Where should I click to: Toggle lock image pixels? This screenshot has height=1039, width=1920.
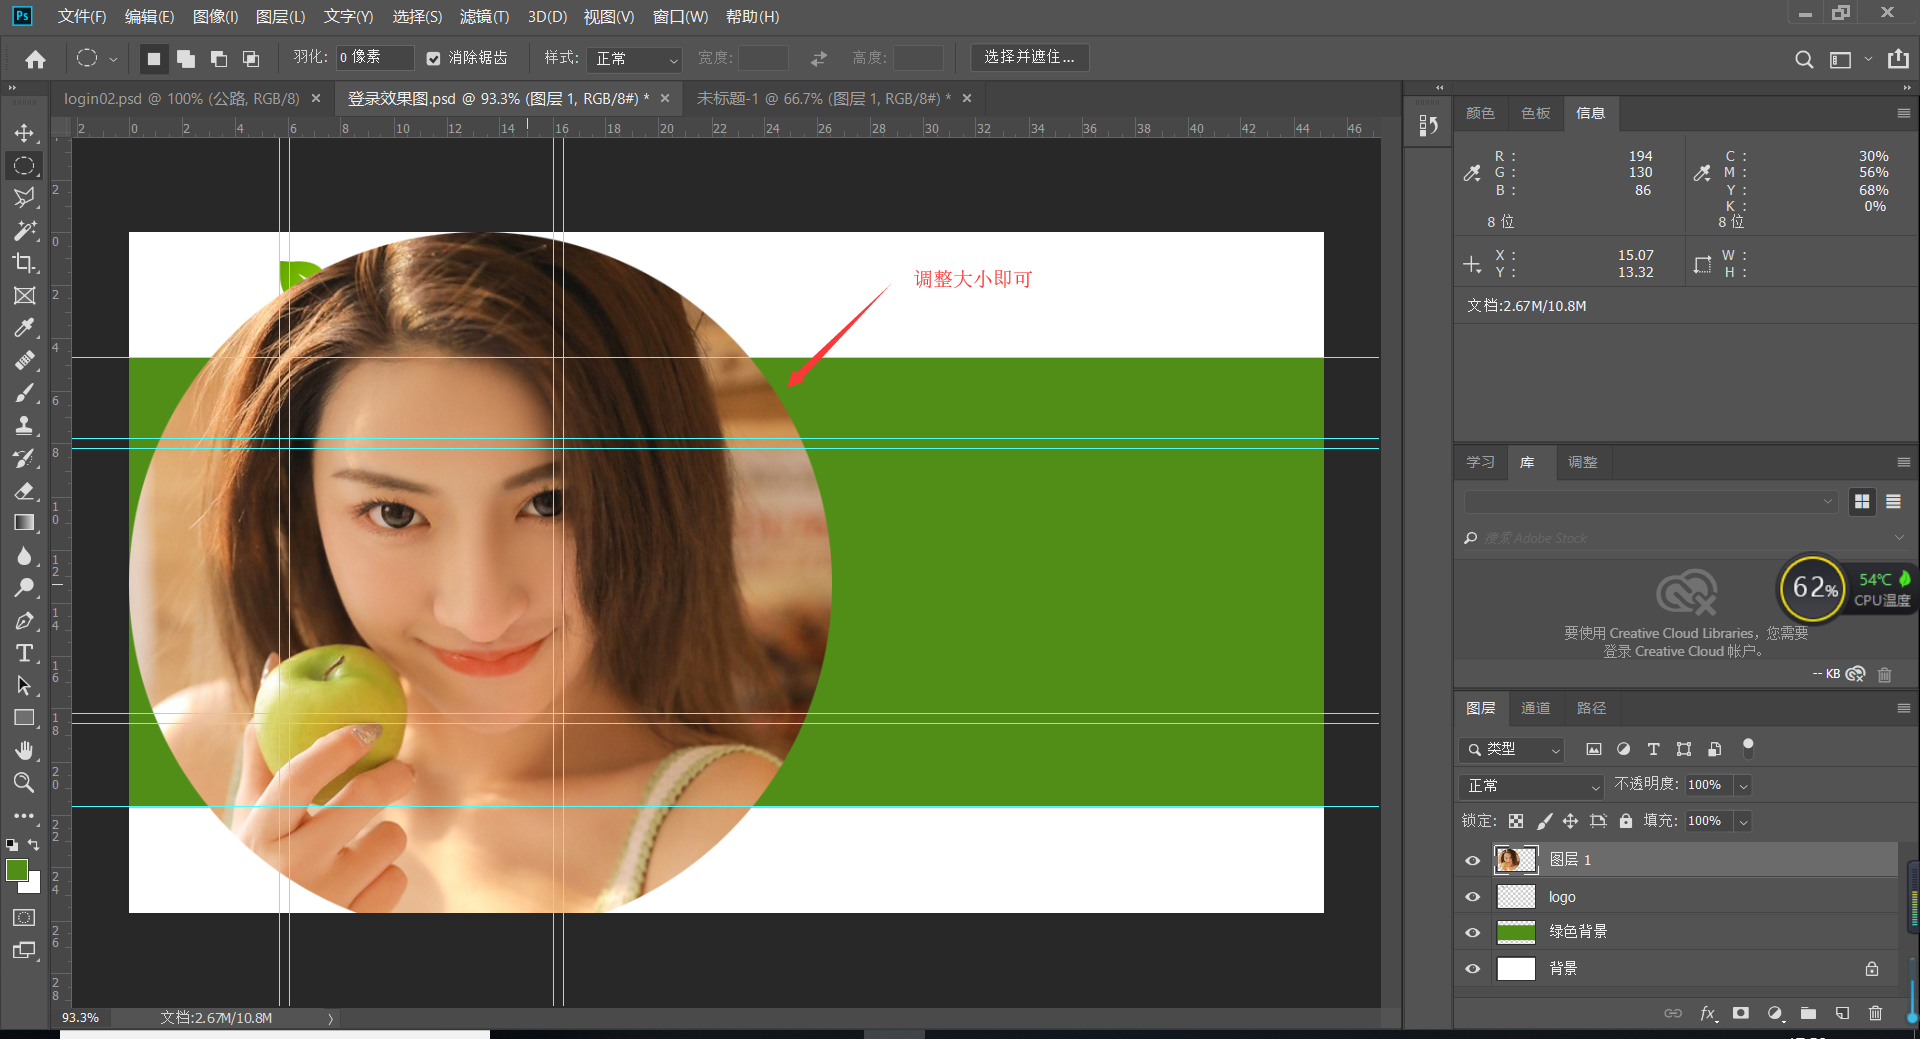click(1544, 821)
